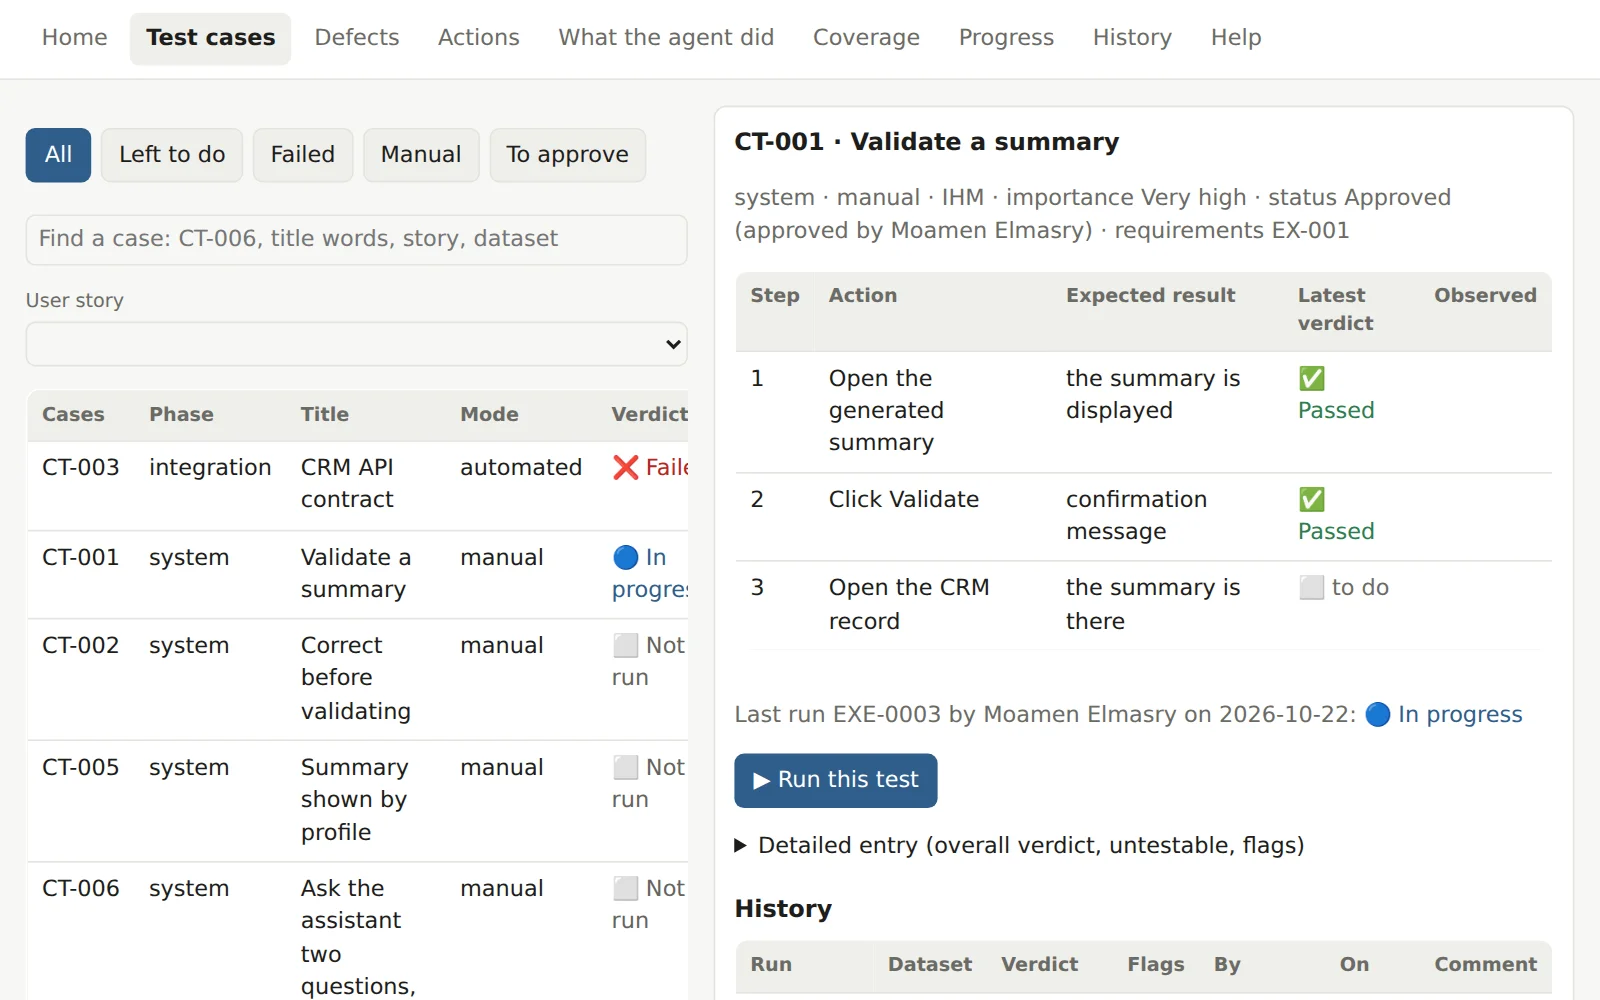Screen dimensions: 1600x1000
Task: Click the Mode column header
Action: pyautogui.click(x=489, y=414)
